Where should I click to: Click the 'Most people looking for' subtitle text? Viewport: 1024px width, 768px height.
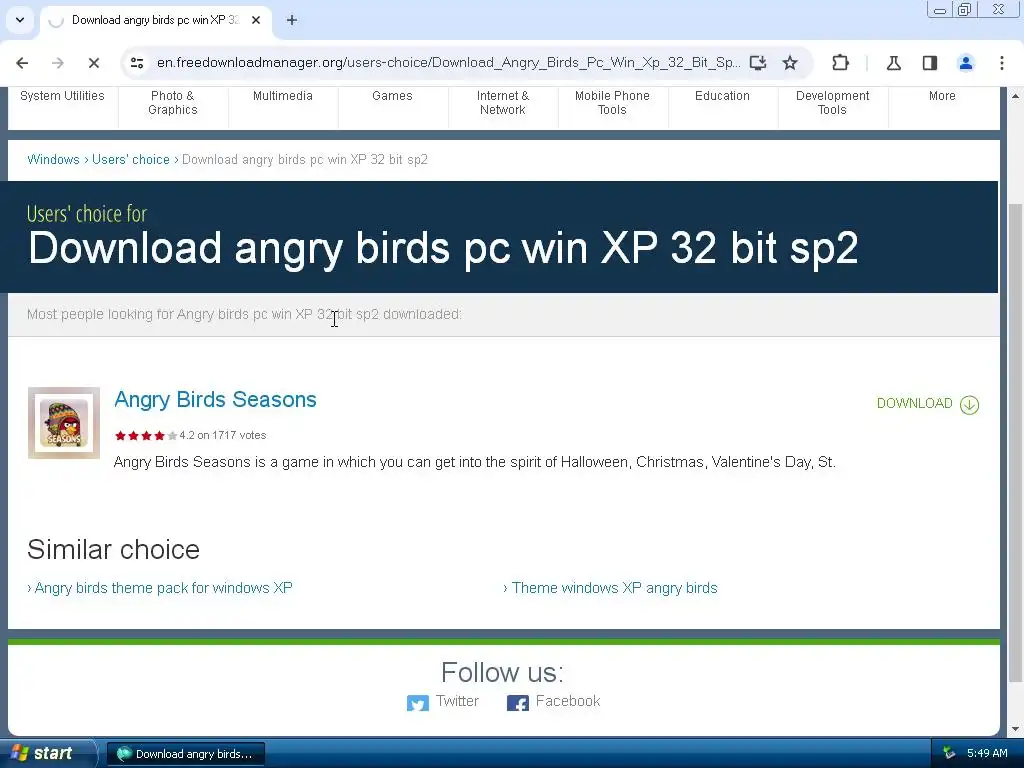click(244, 314)
